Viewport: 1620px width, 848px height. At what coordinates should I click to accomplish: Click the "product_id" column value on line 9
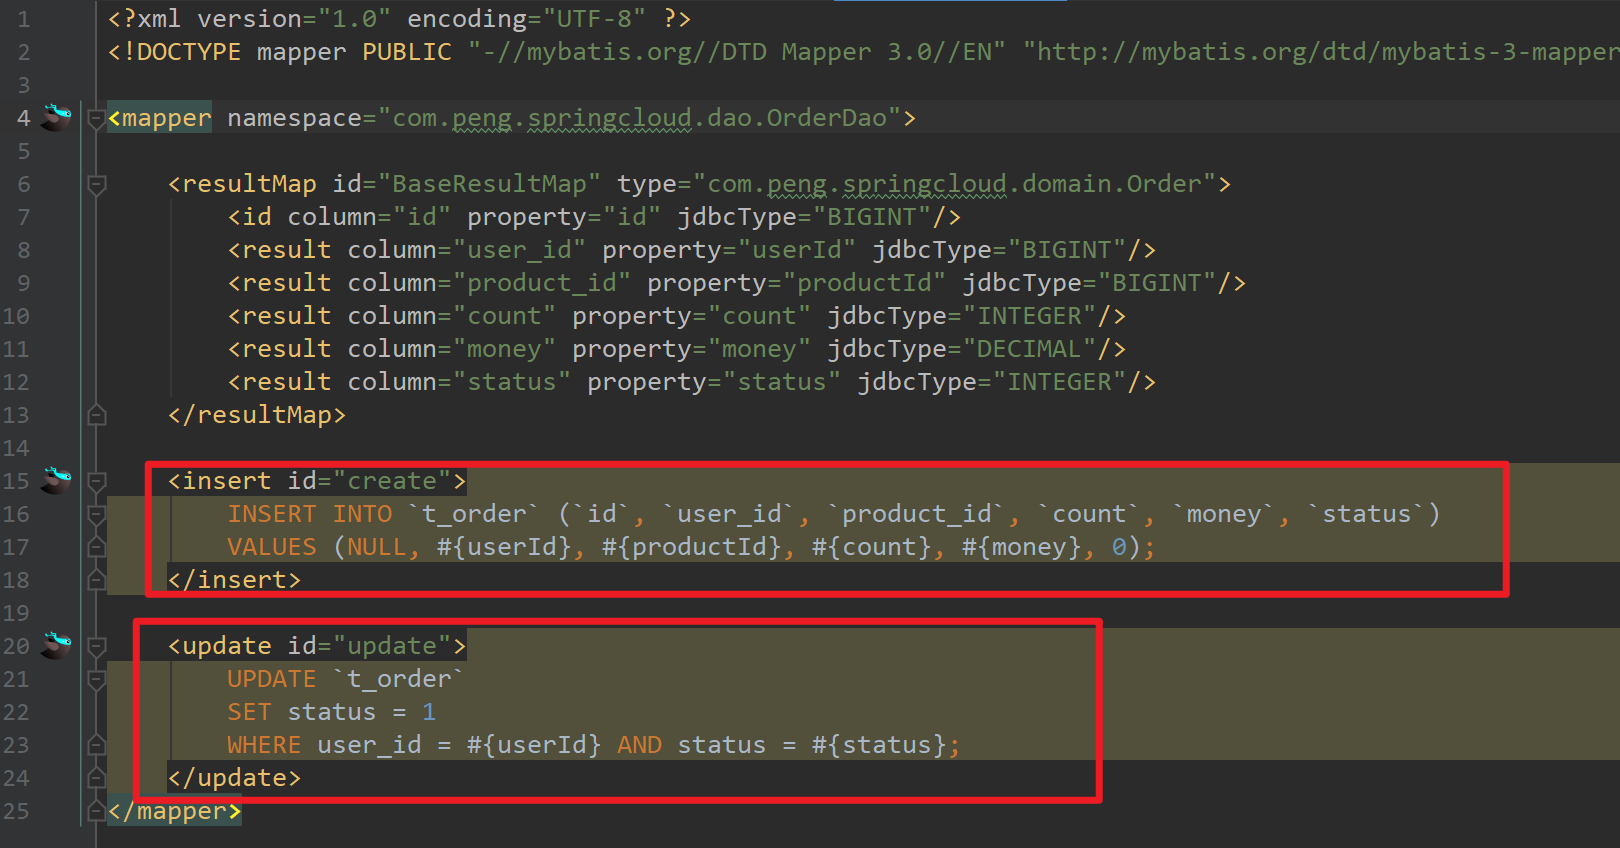541,283
